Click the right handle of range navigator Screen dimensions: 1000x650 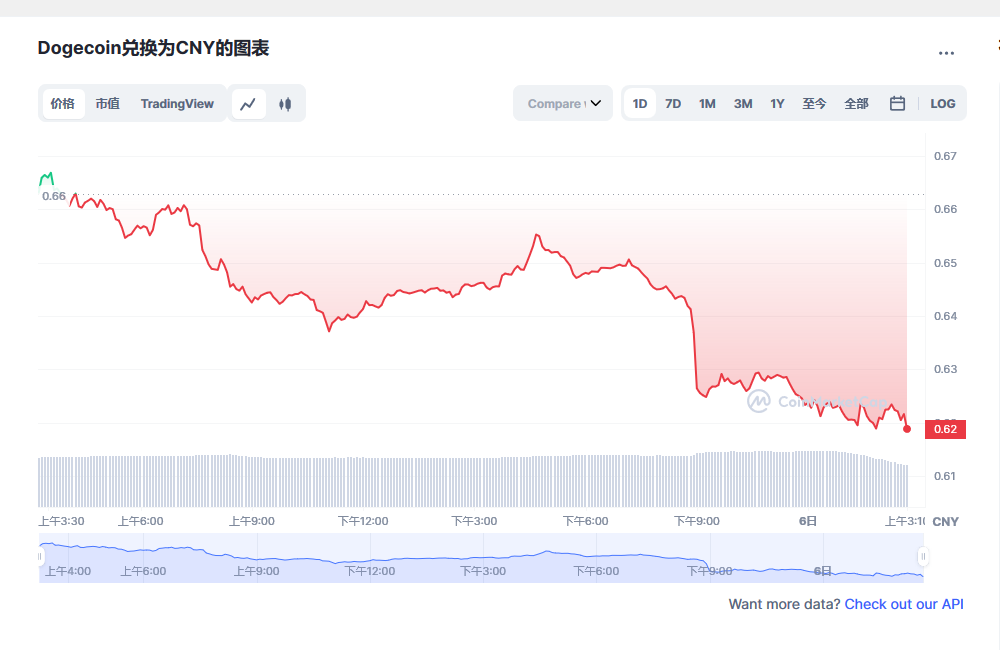click(x=923, y=557)
